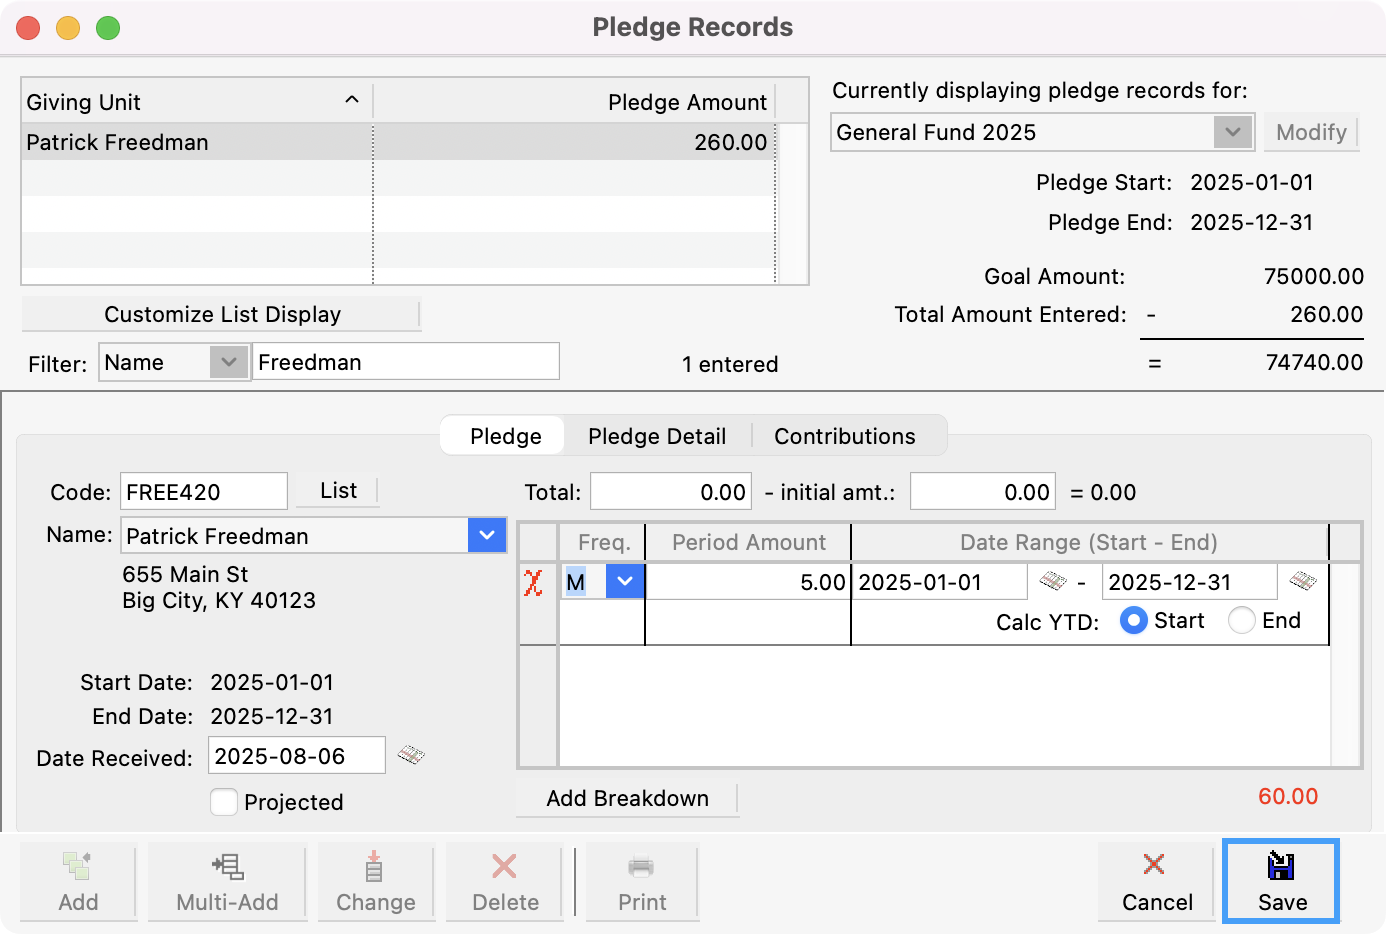
Task: Click the Print icon
Action: tap(641, 880)
